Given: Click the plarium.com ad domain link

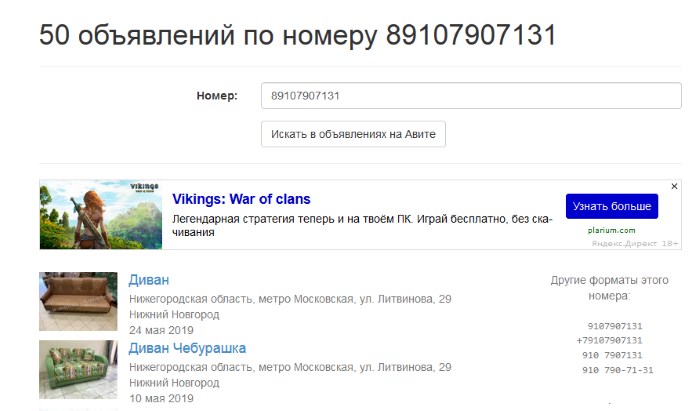Looking at the screenshot, I should coord(611,230).
